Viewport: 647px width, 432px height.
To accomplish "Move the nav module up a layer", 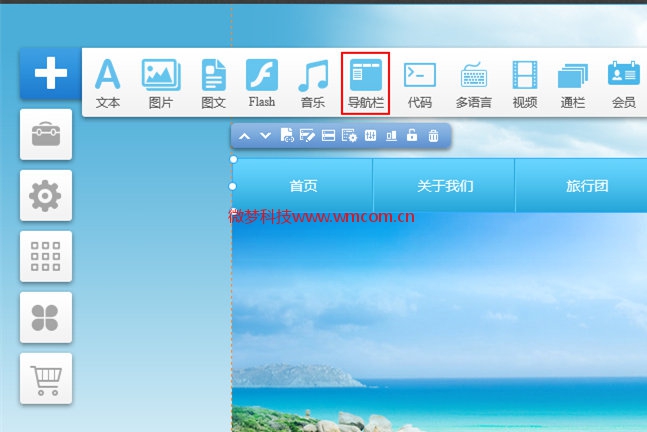I will pyautogui.click(x=245, y=136).
